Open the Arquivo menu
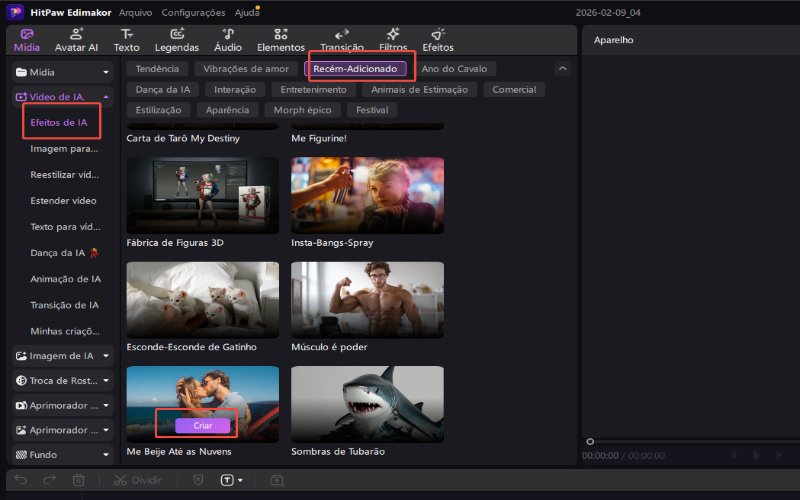The image size is (800, 500). 136,13
